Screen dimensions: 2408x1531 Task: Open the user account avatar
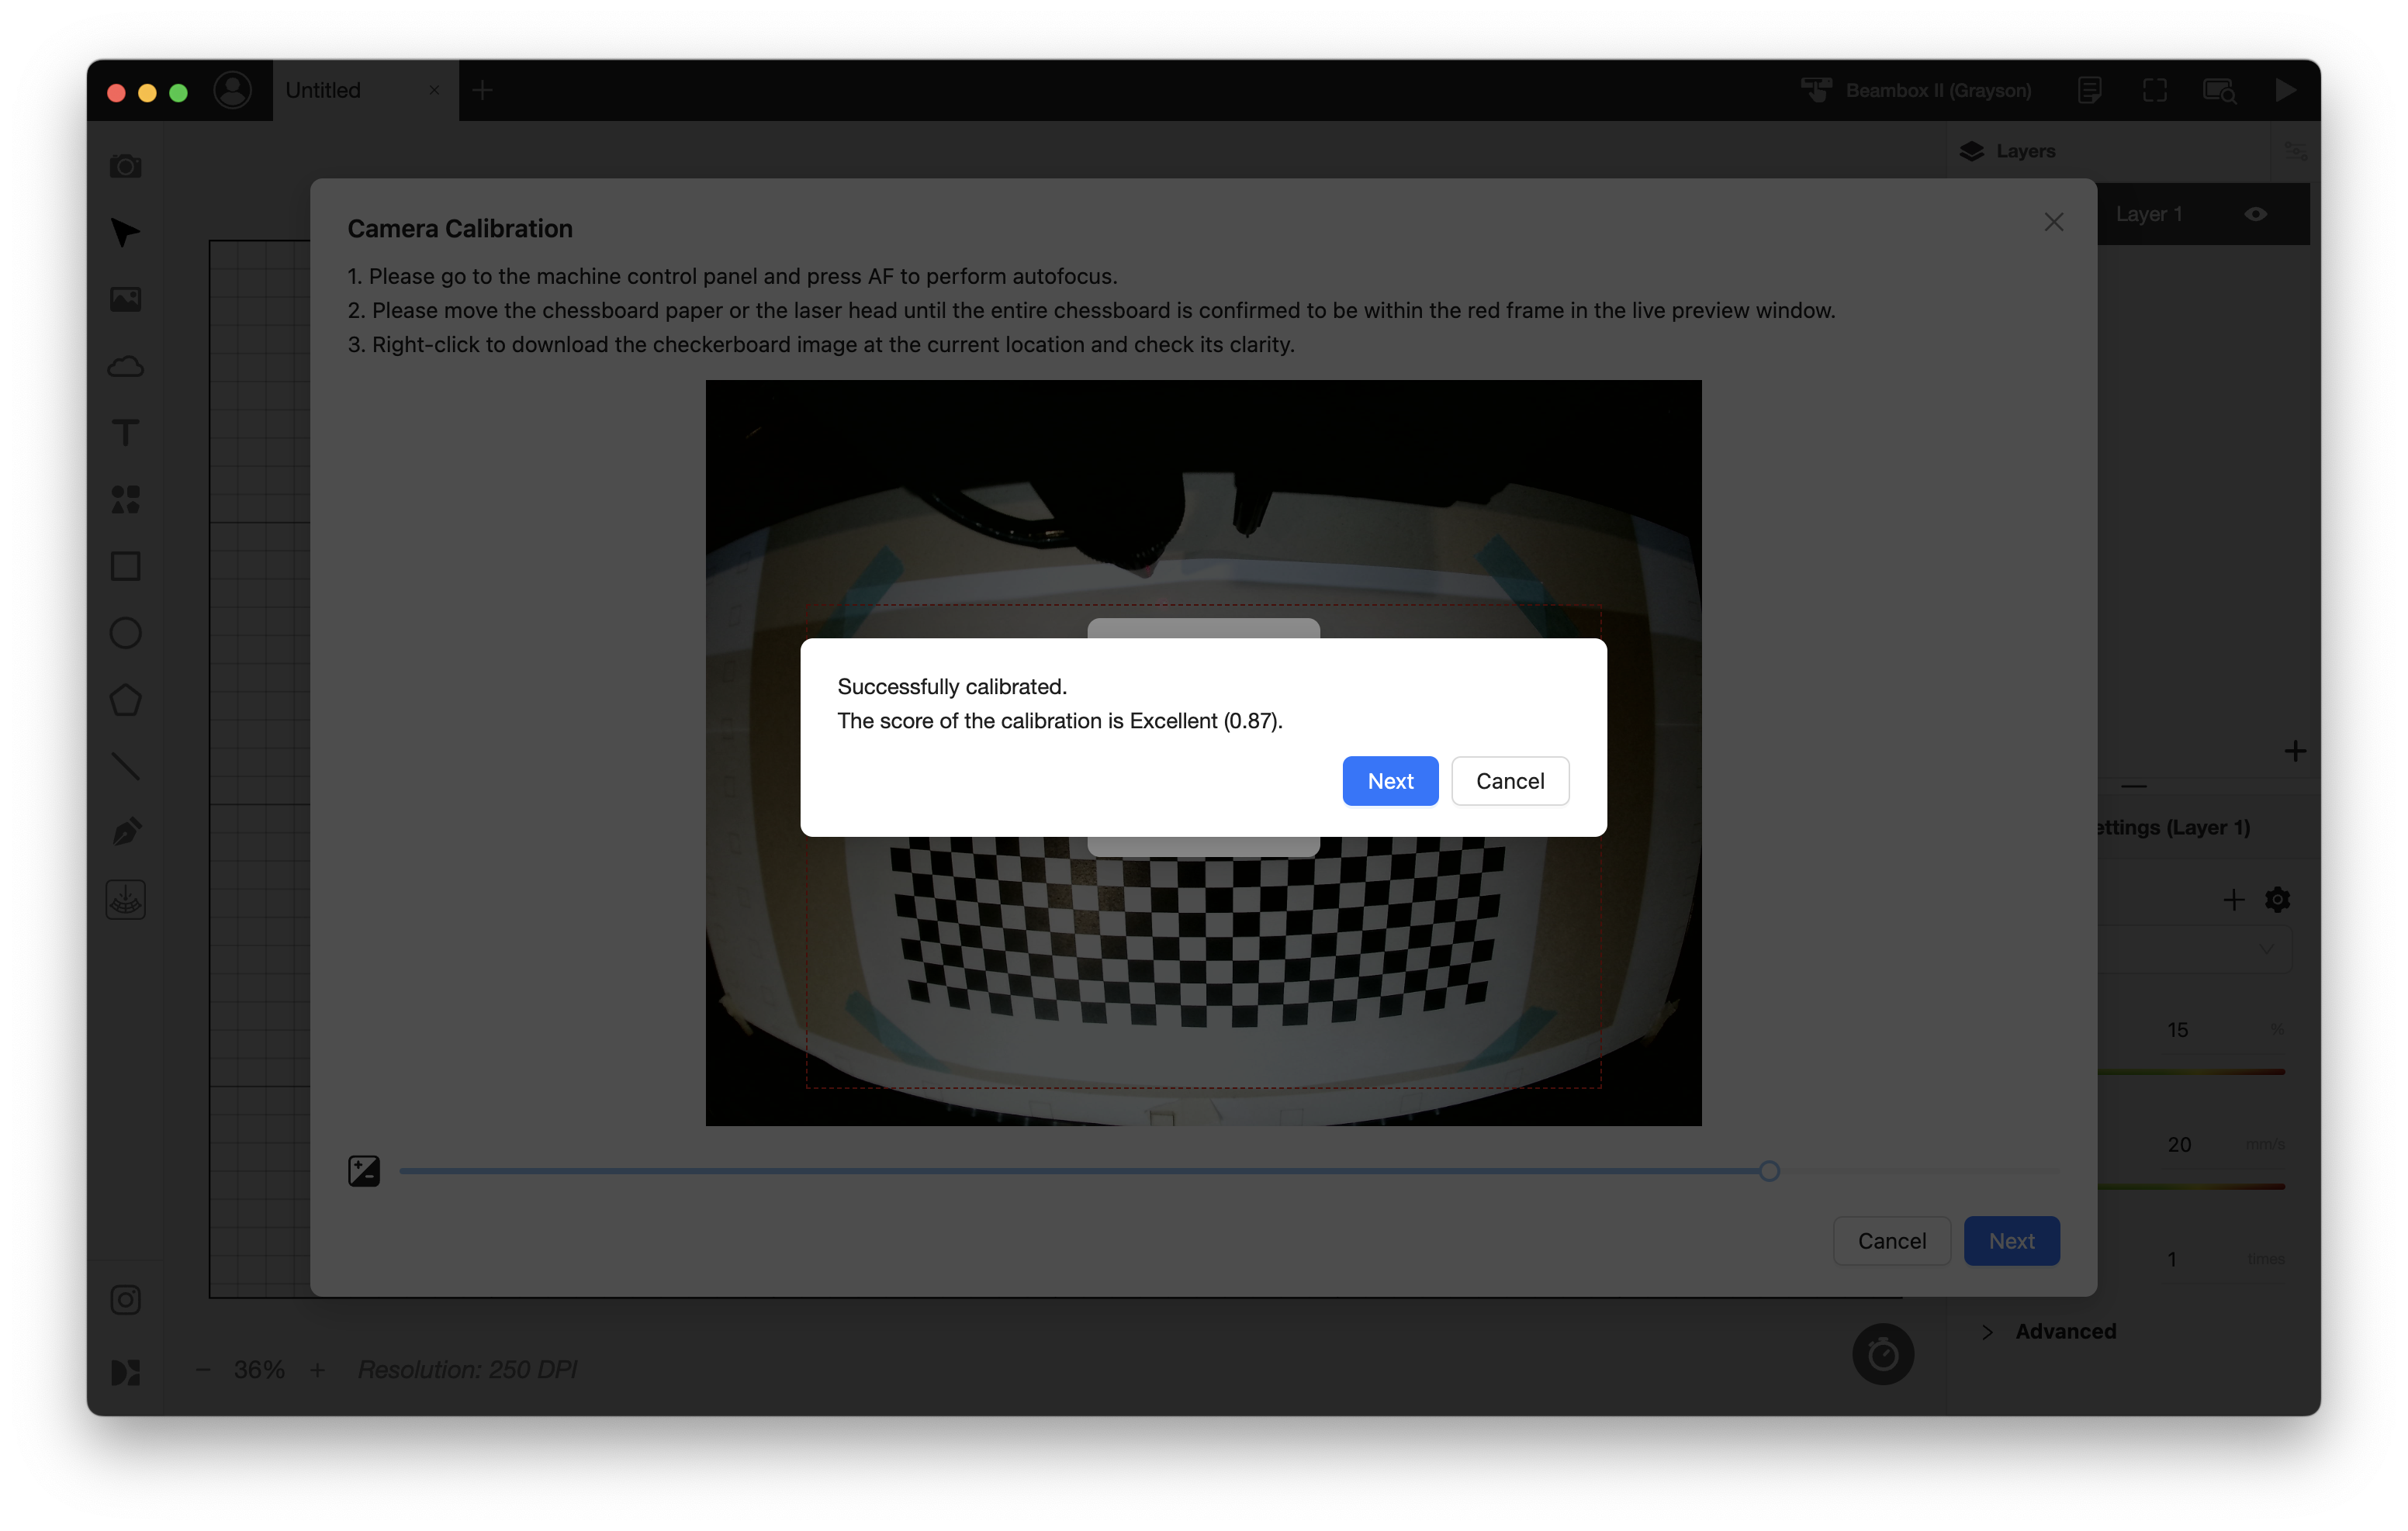[x=232, y=90]
